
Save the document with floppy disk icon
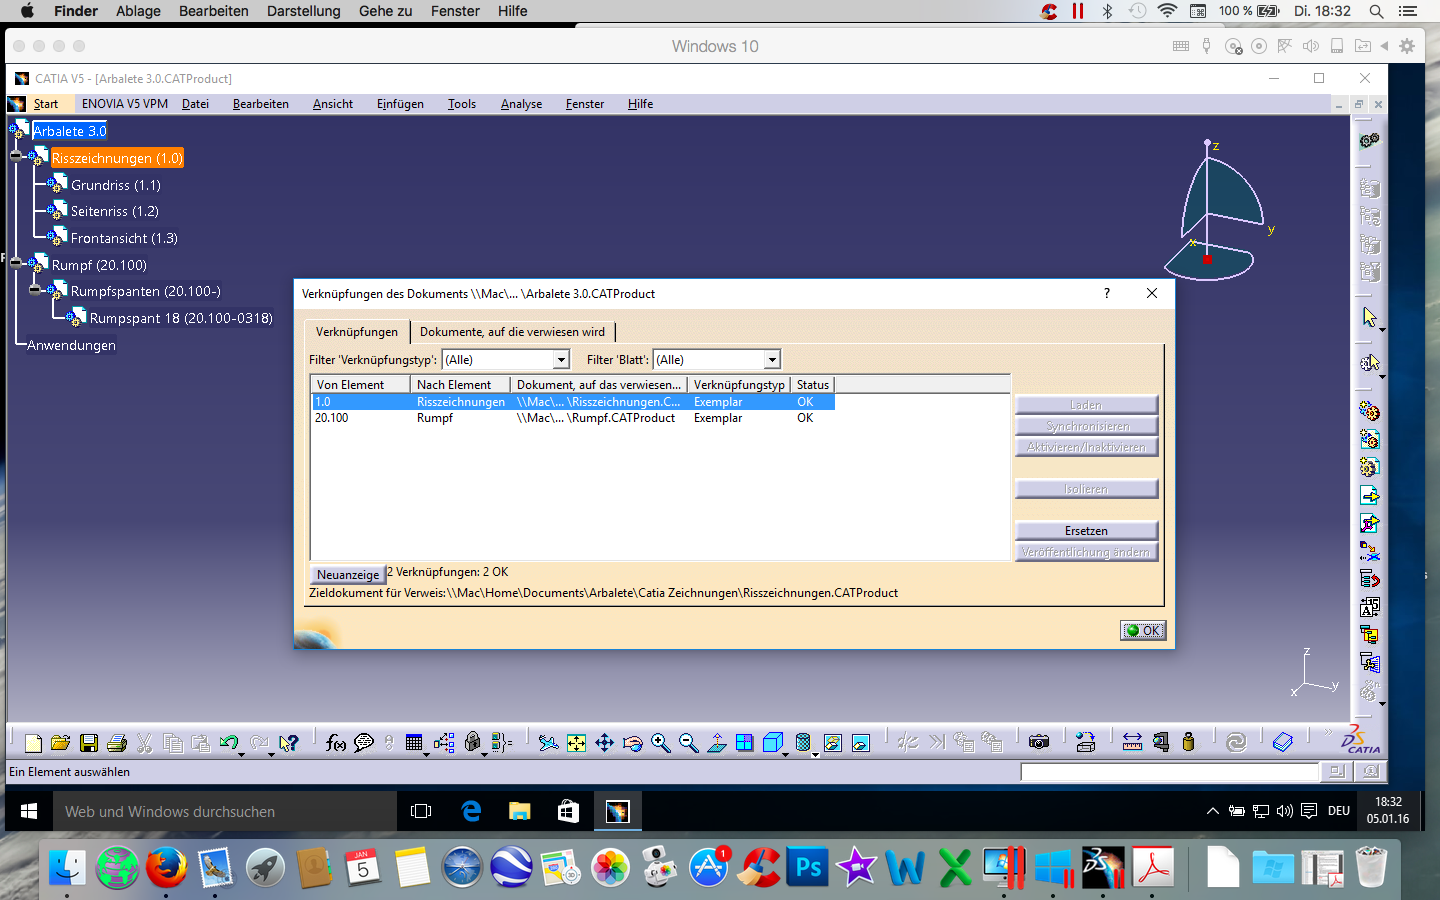coord(89,742)
